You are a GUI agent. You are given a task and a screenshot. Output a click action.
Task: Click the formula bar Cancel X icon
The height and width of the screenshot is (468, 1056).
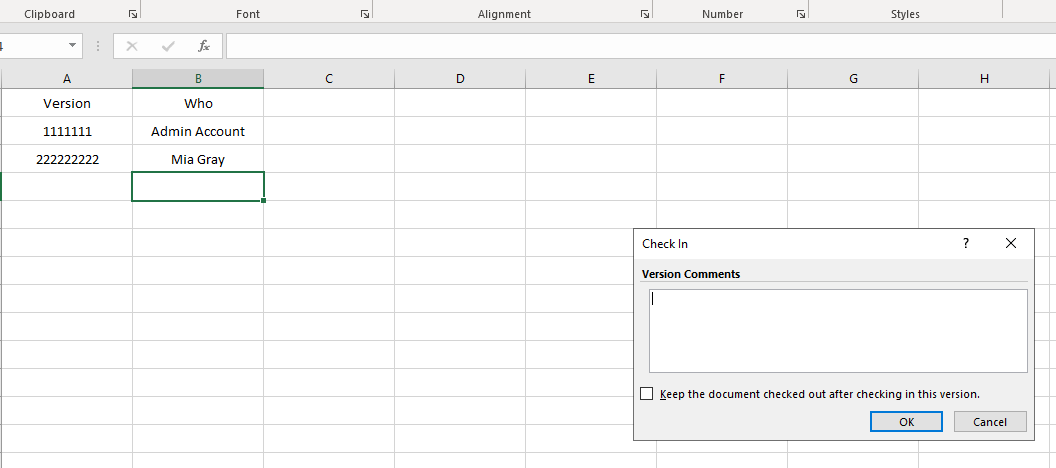132,46
